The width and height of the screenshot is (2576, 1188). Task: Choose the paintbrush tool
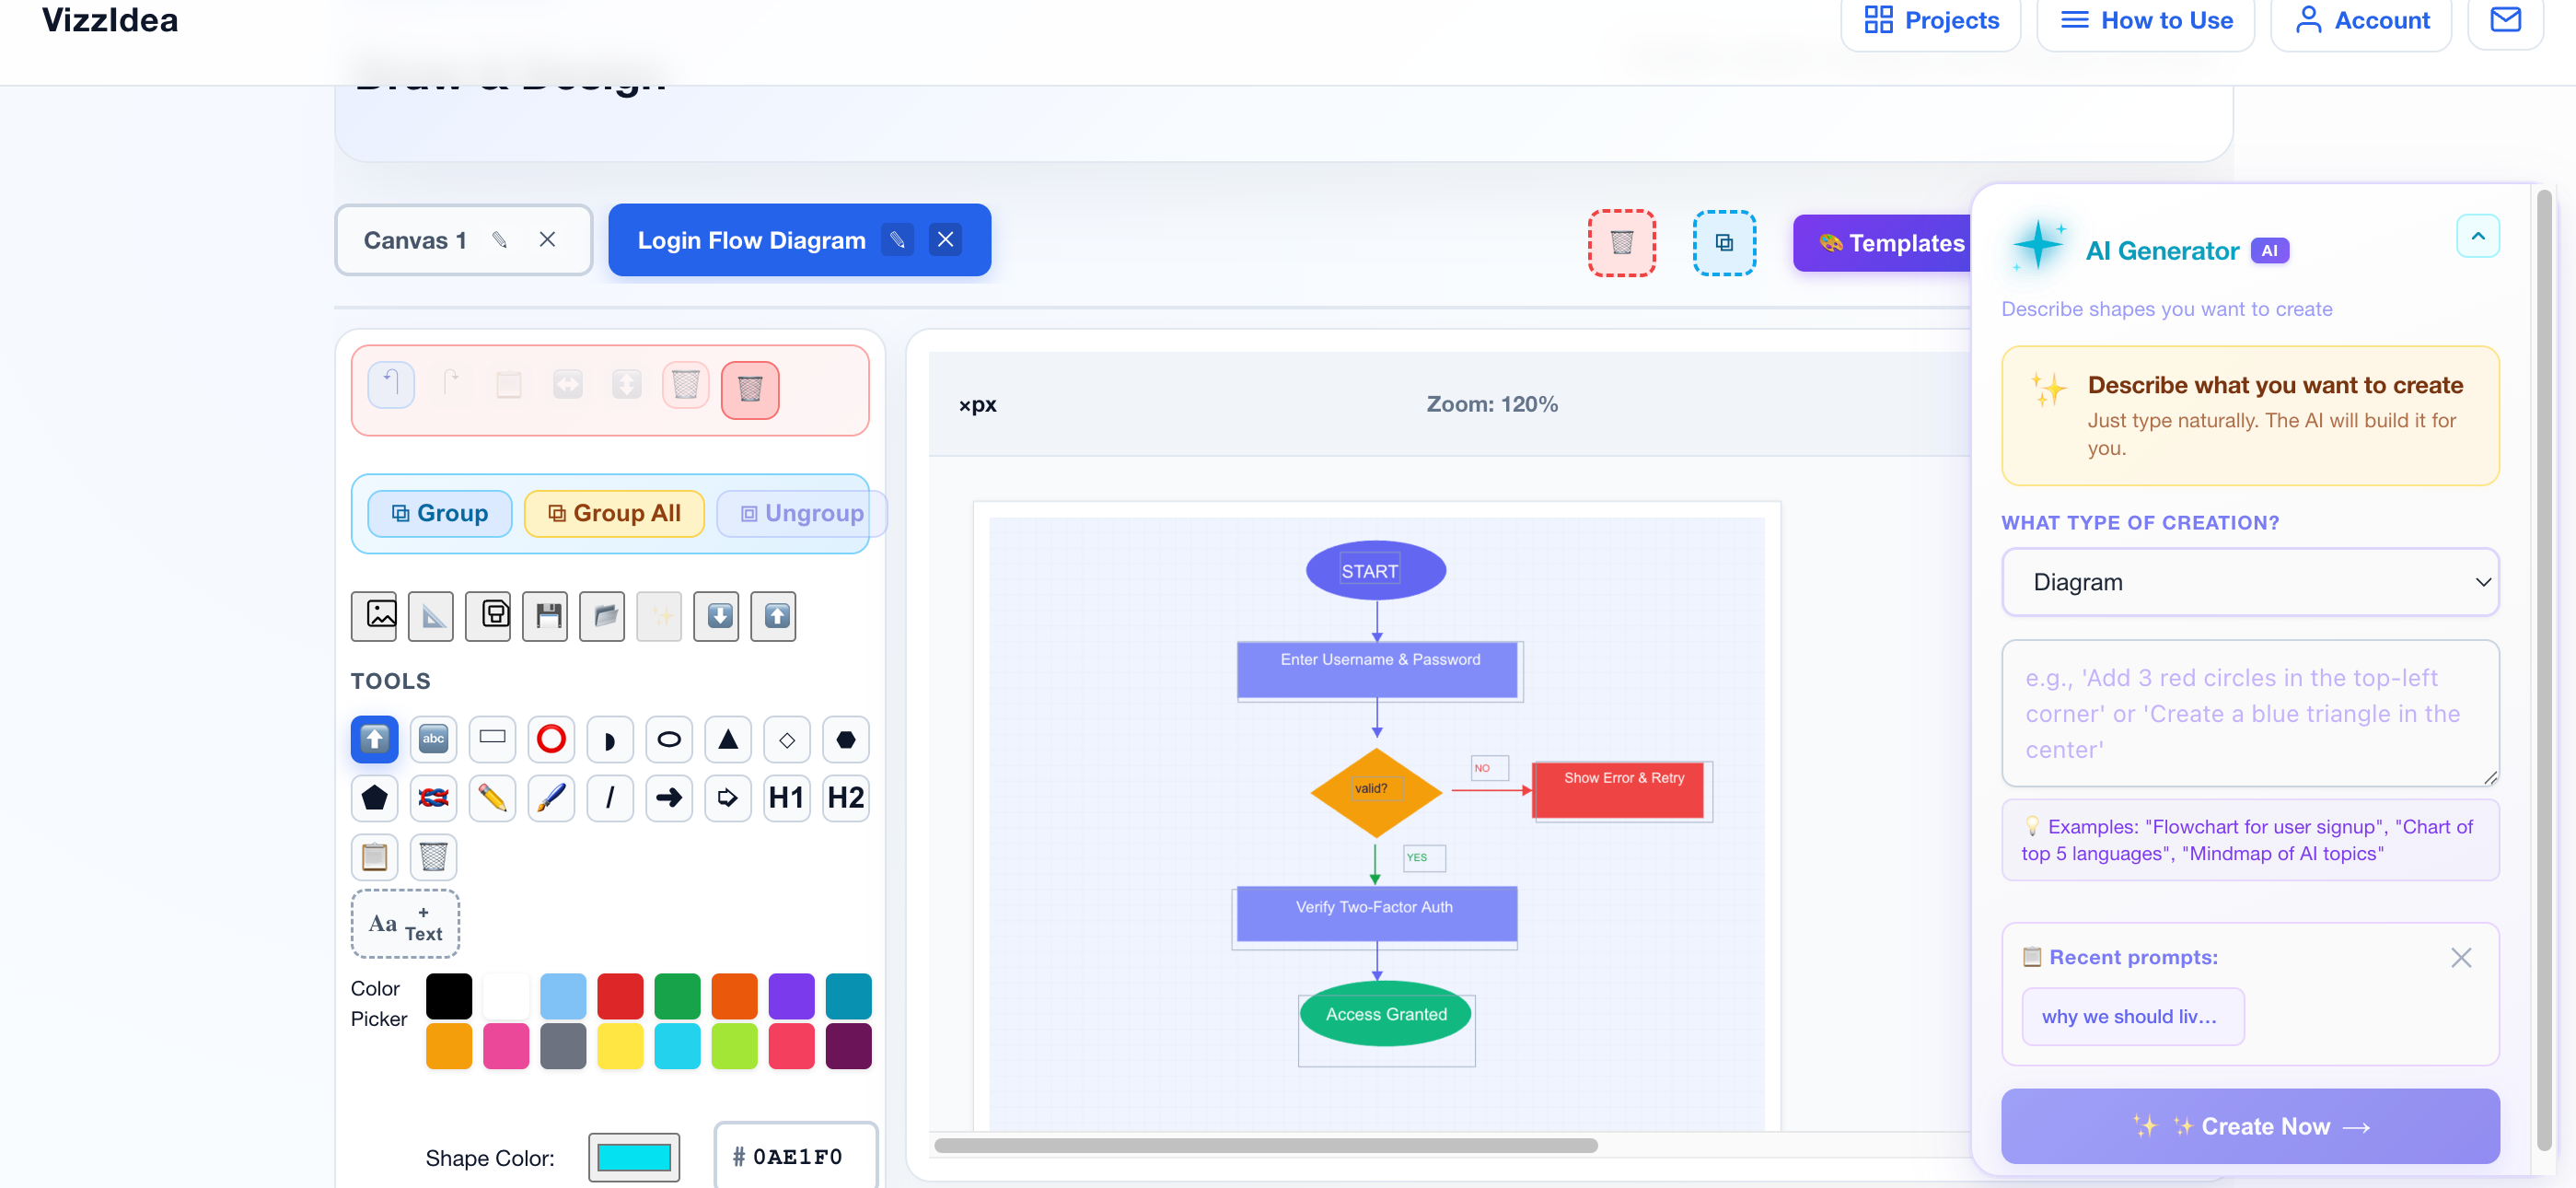click(551, 798)
